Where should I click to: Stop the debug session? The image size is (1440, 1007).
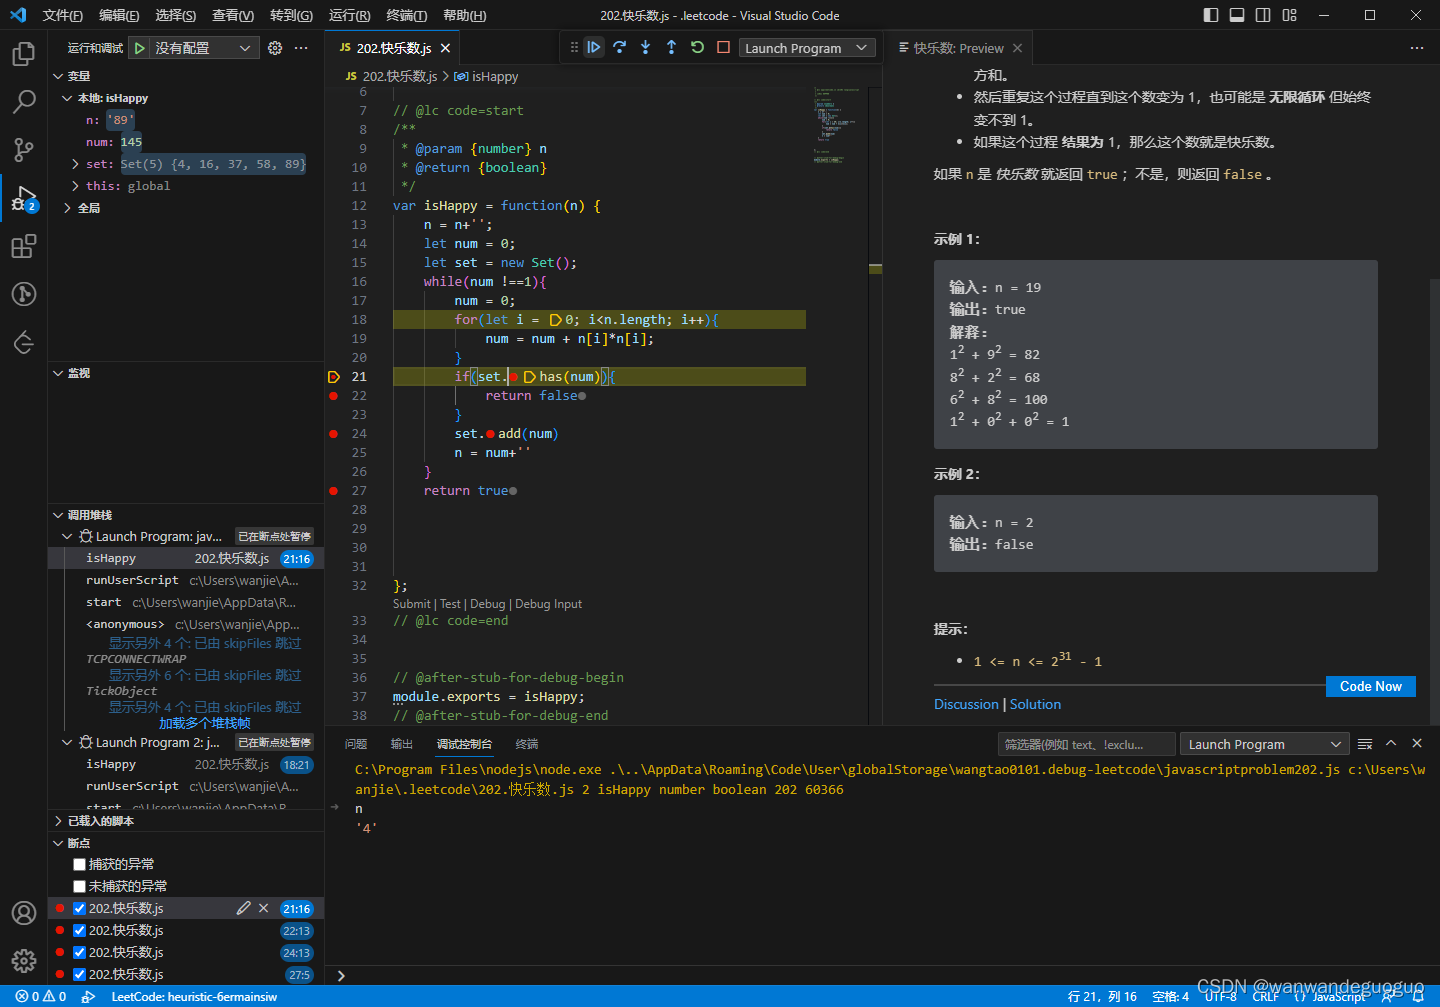click(724, 47)
